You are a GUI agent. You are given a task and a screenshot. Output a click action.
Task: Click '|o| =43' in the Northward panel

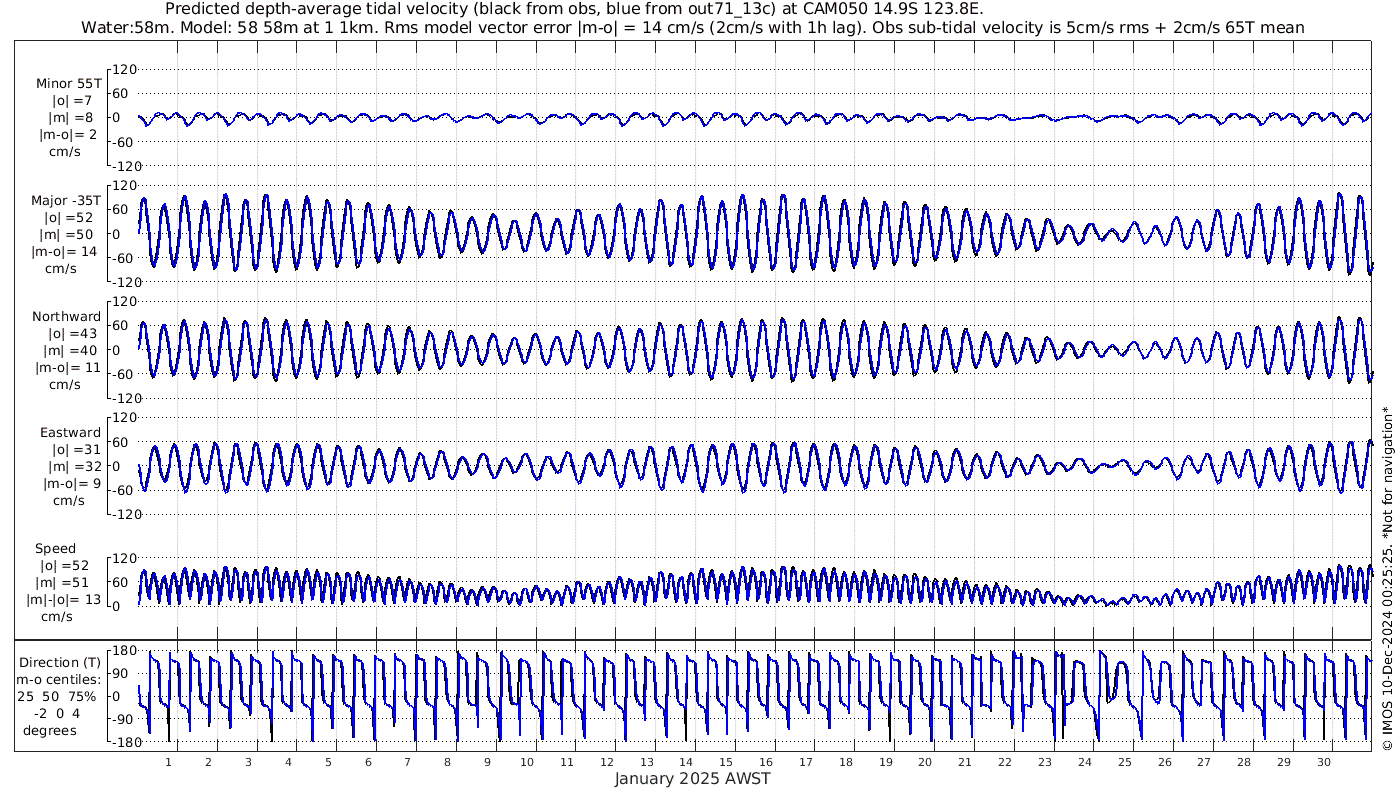[72, 333]
